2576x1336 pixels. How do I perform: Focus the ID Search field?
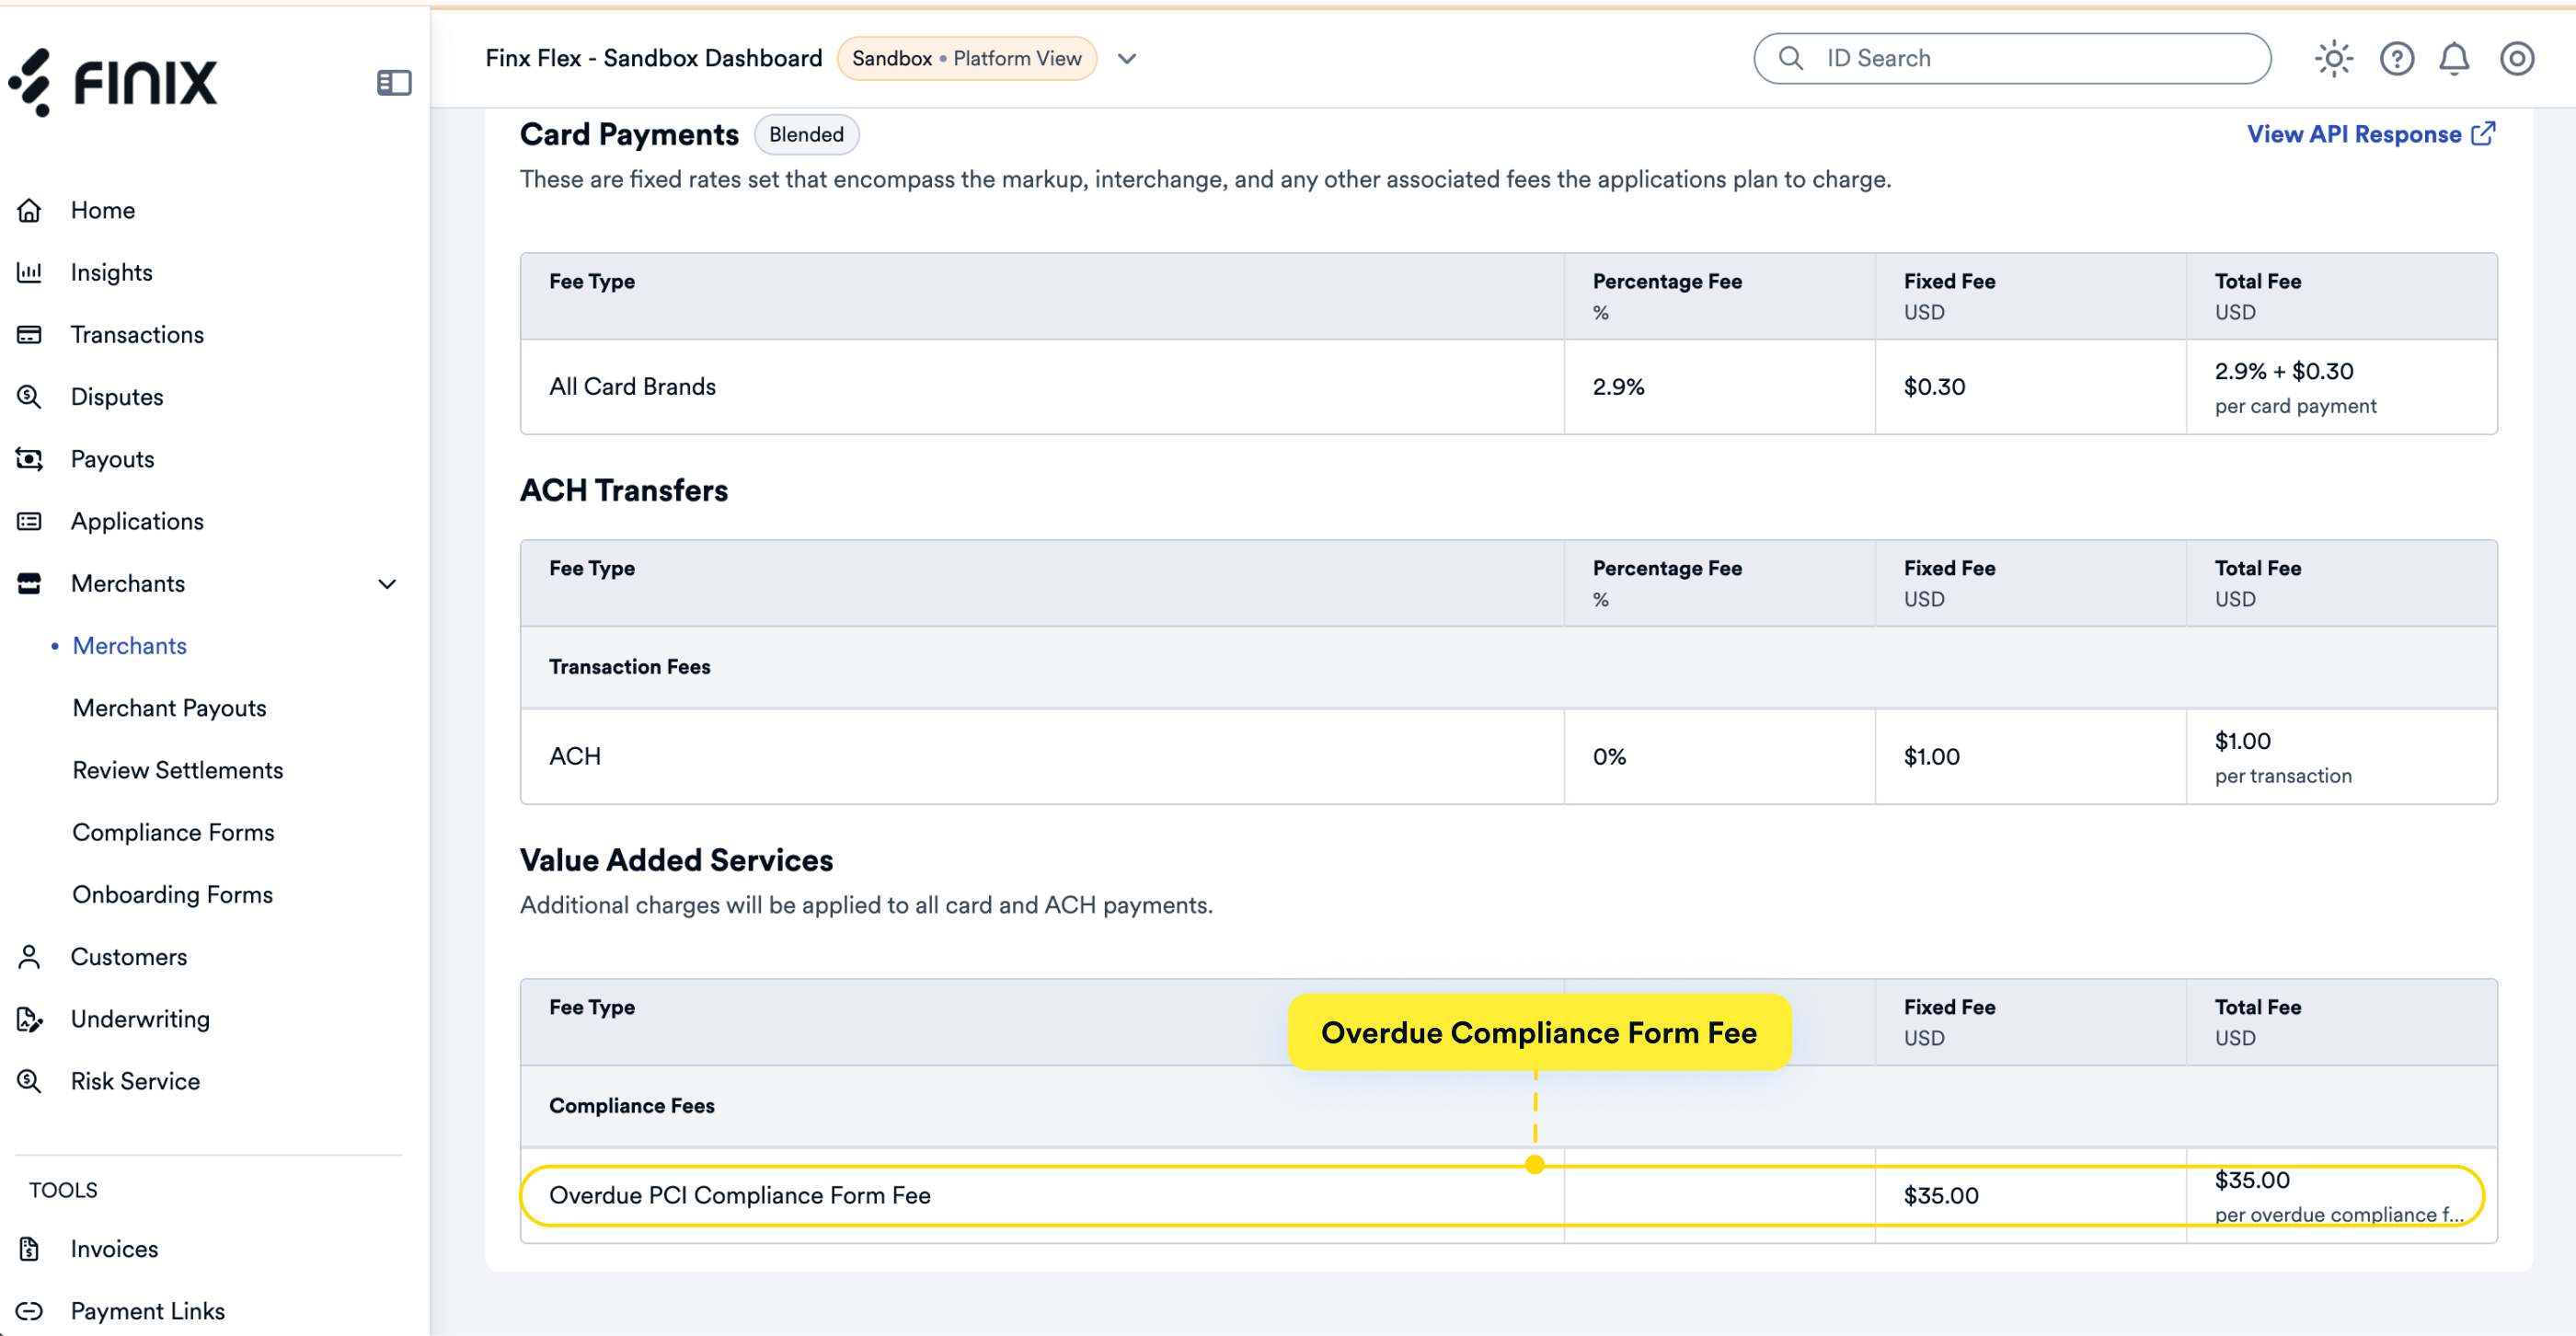tap(2012, 59)
